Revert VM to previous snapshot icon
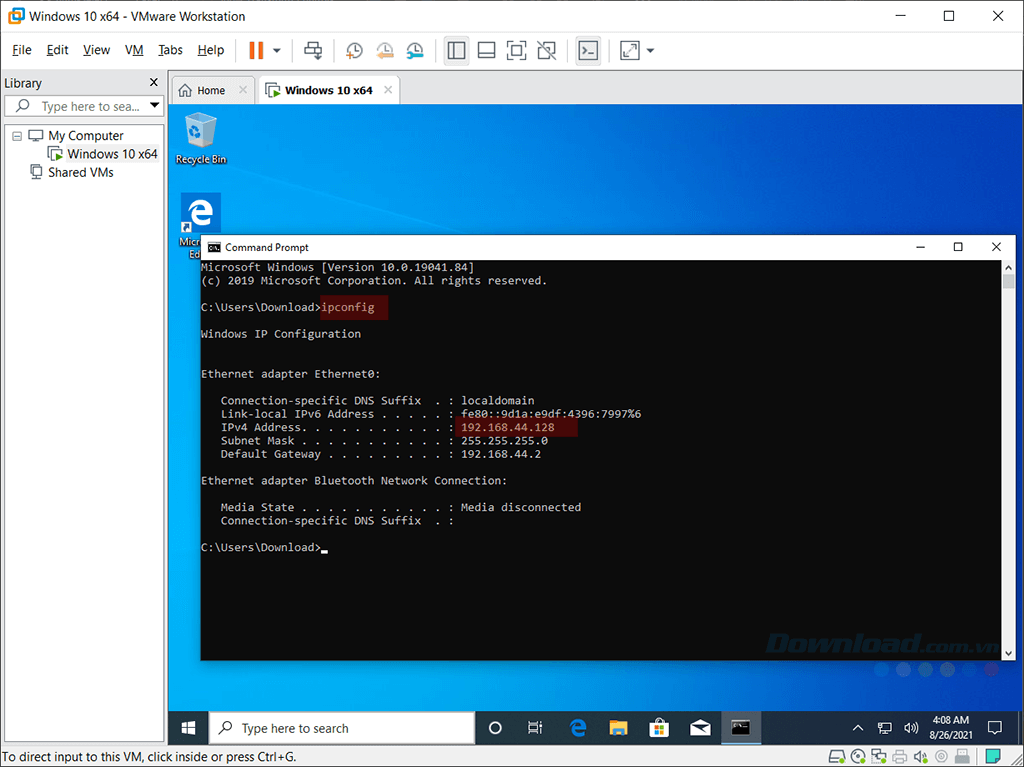 click(x=384, y=50)
